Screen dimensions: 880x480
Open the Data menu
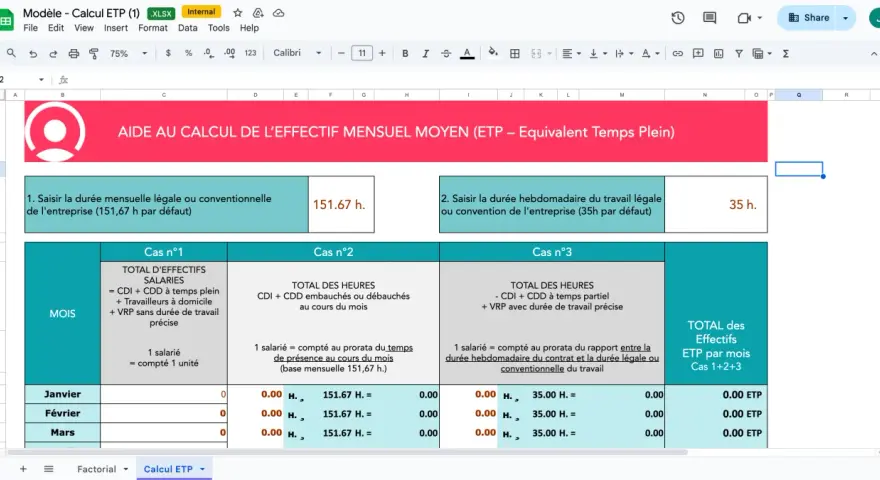coord(187,28)
